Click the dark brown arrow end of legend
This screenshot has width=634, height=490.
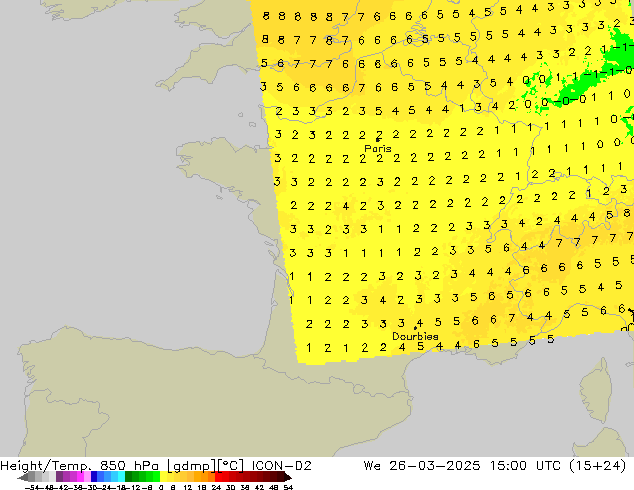coord(288,477)
